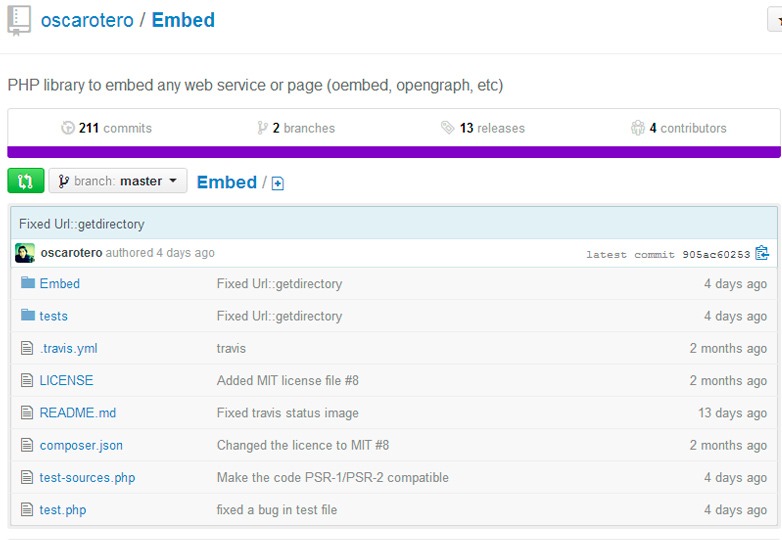Click the green compare and review button

(x=26, y=181)
